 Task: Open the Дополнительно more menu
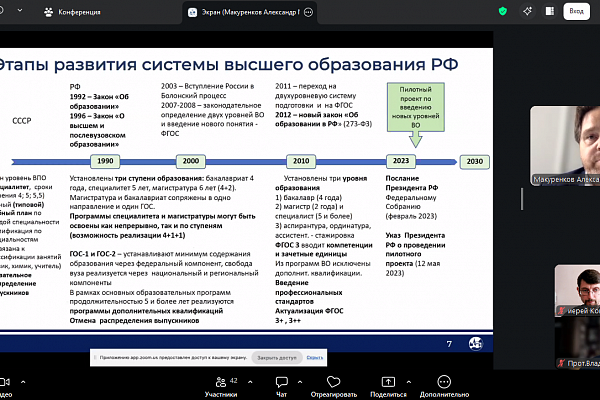[444, 387]
